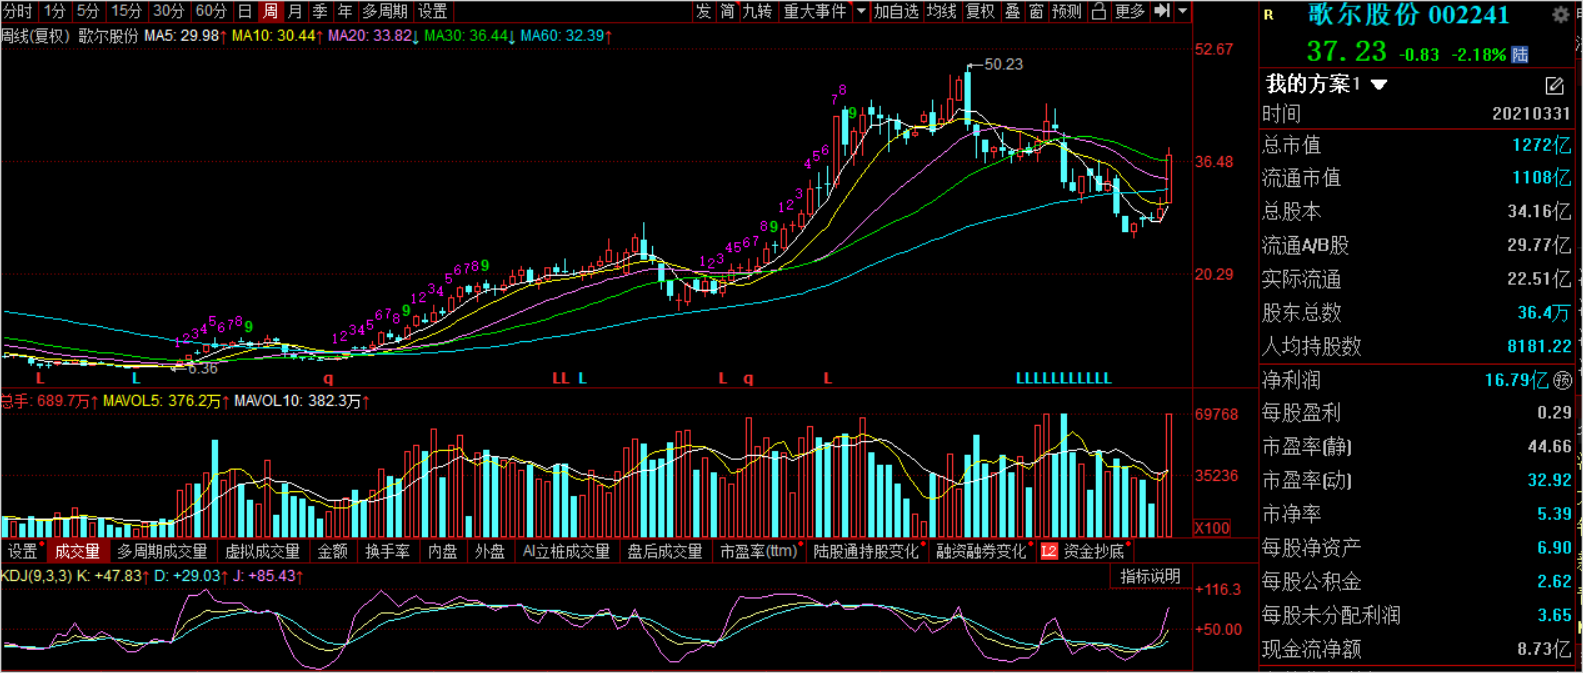Switch to 1分 period
This screenshot has height=673, width=1583.
click(x=55, y=11)
